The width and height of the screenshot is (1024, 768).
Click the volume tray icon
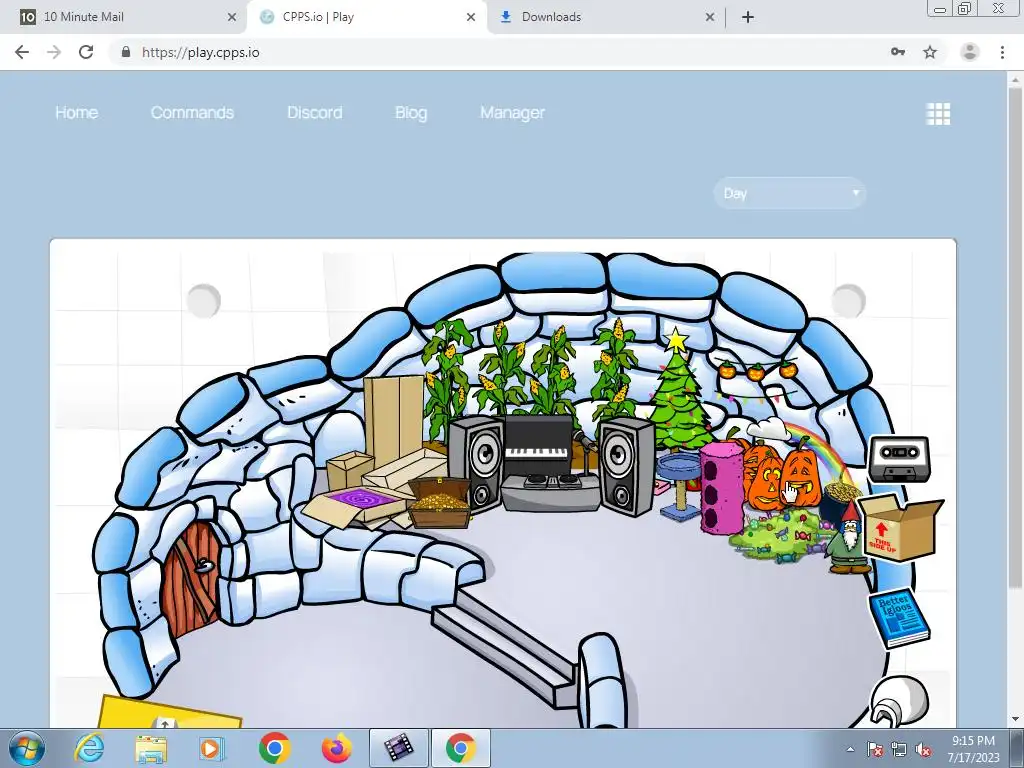pyautogui.click(x=923, y=750)
